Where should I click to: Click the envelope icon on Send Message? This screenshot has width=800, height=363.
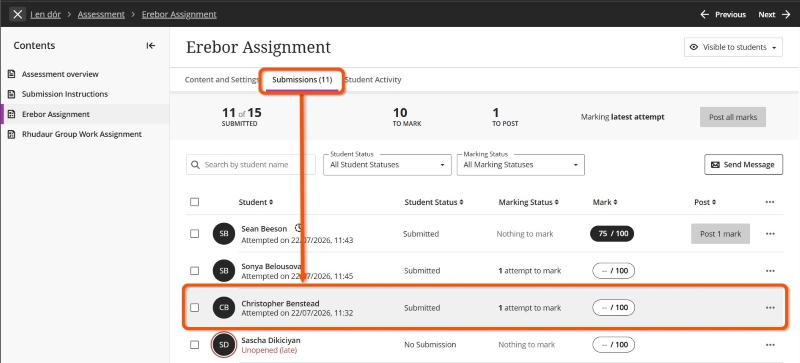[715, 164]
